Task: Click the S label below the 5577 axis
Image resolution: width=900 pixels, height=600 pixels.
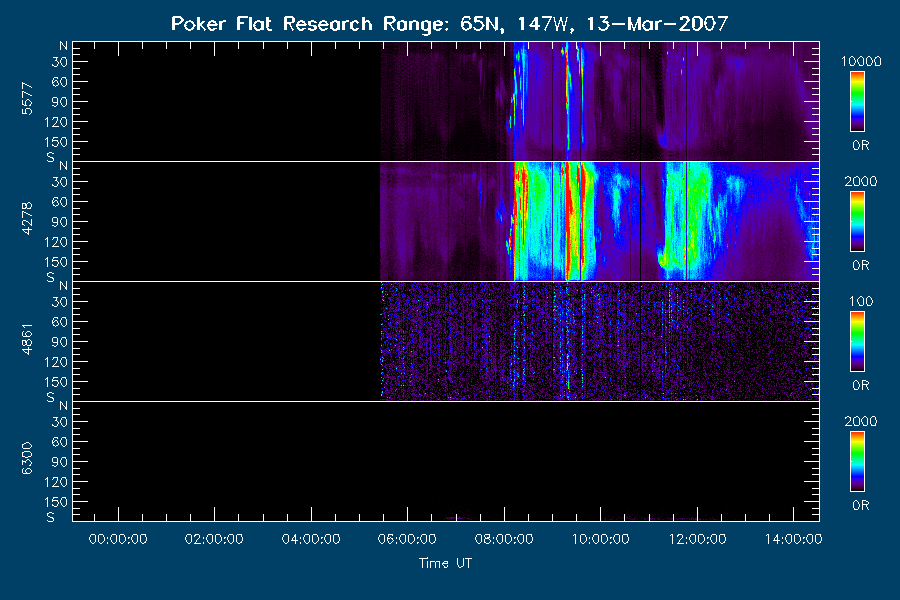Action: tap(51, 157)
